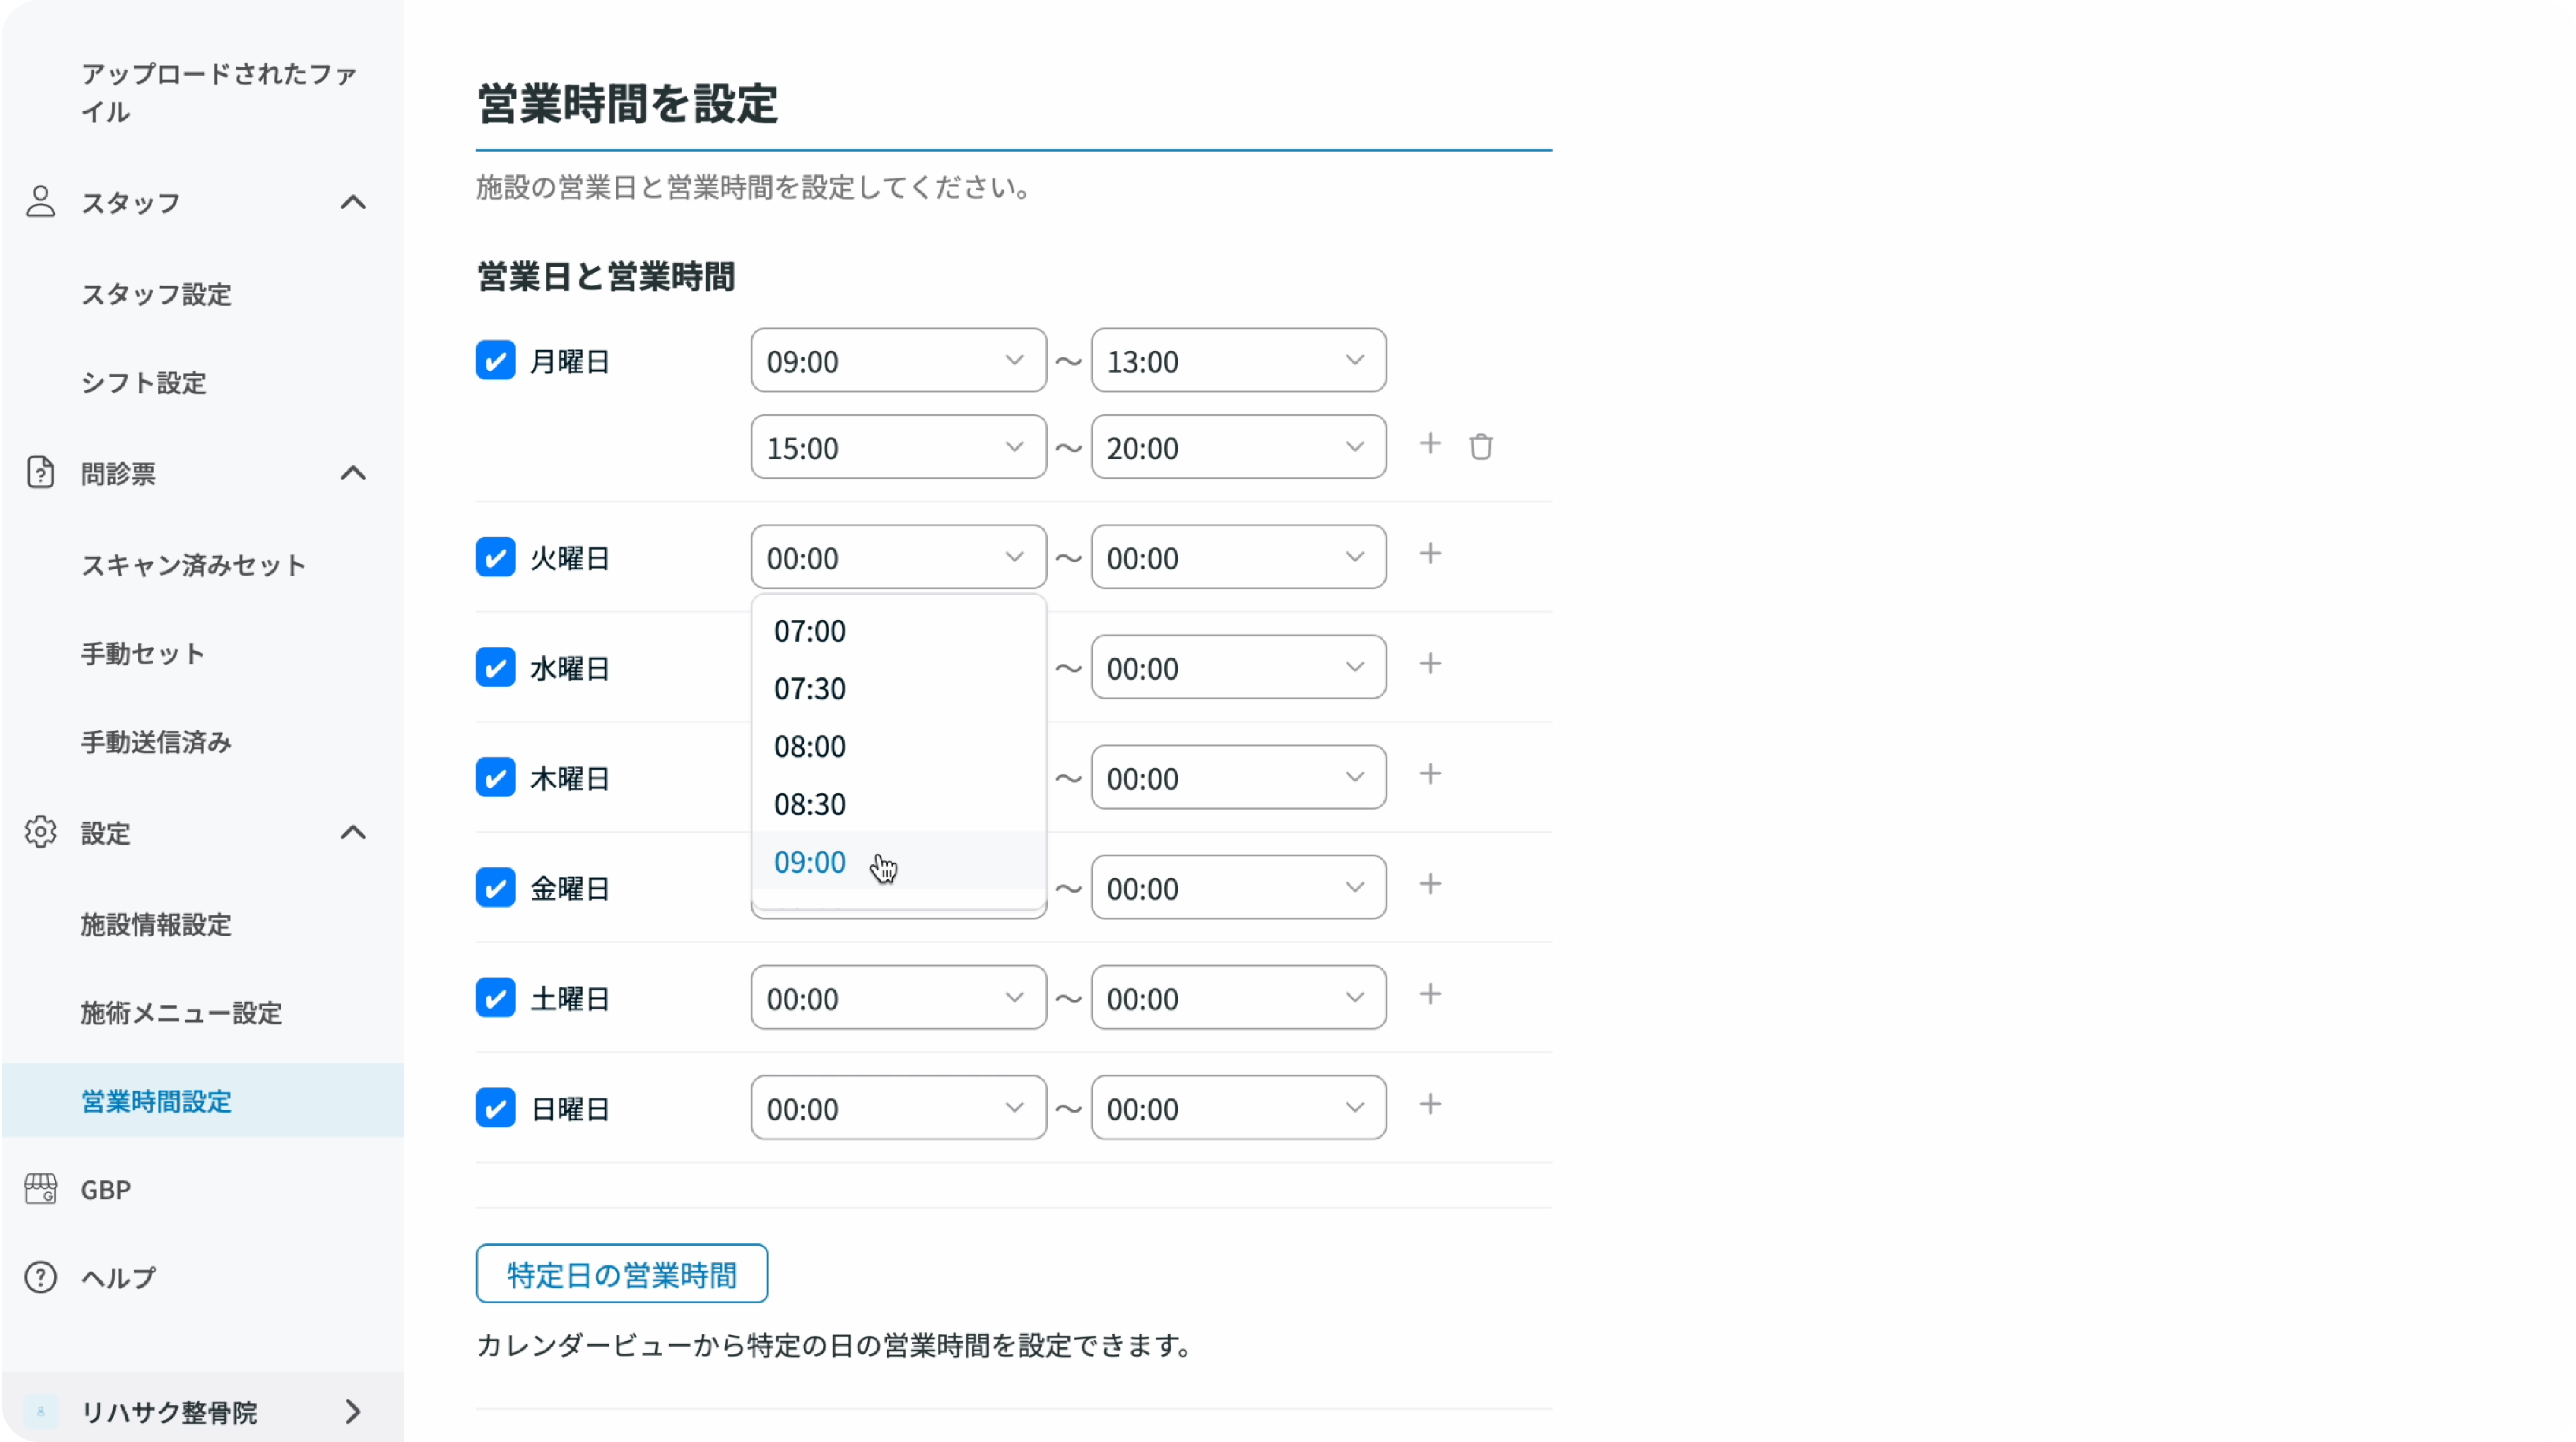The width and height of the screenshot is (2576, 1442).
Task: Open the ヘルプ help icon
Action: click(x=40, y=1277)
